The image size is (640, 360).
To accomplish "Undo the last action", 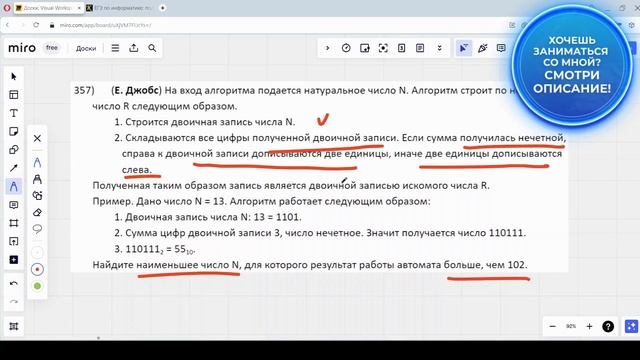I will (x=13, y=283).
